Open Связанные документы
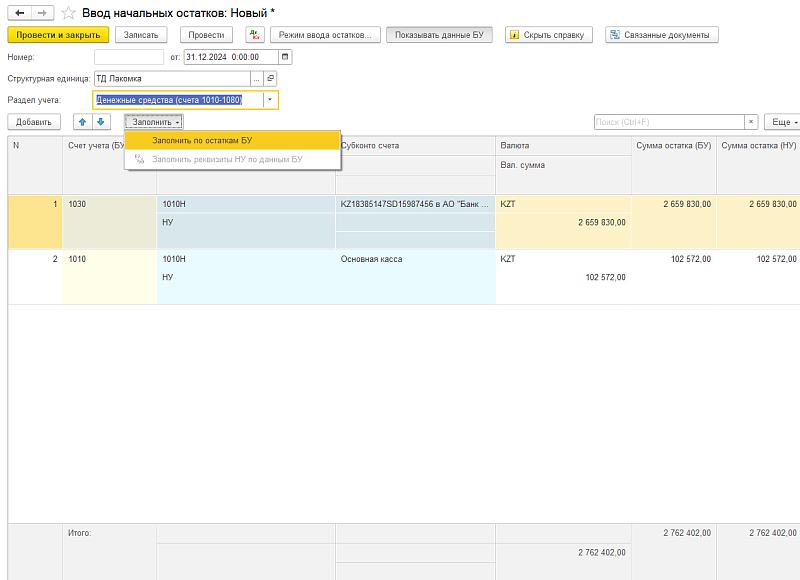The image size is (800, 580). [x=661, y=35]
